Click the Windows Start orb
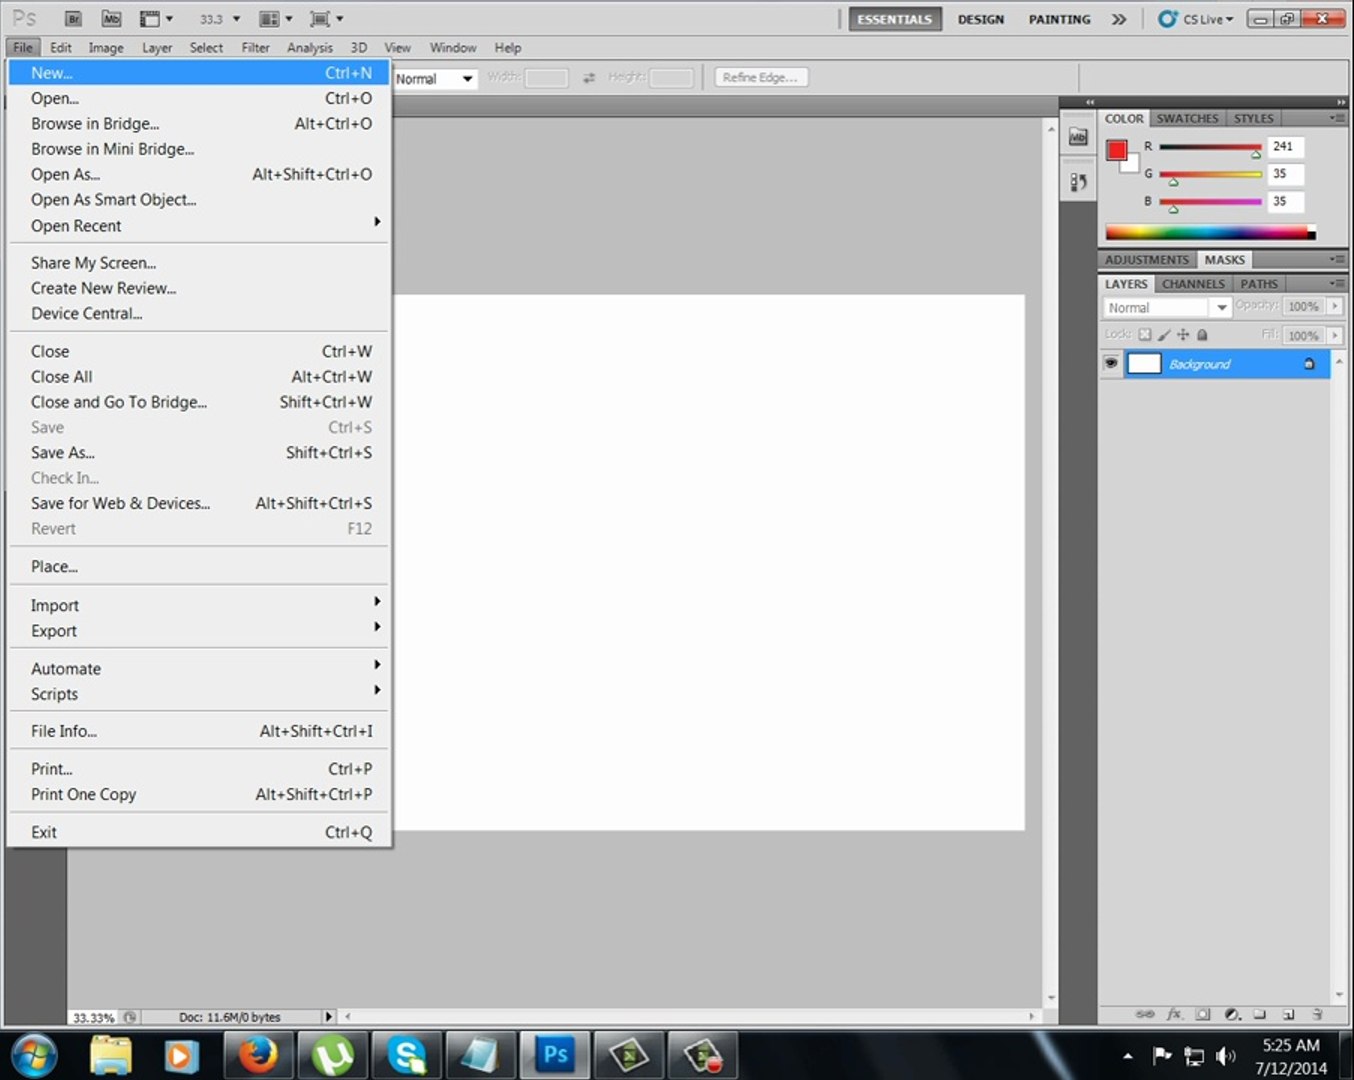 33,1055
